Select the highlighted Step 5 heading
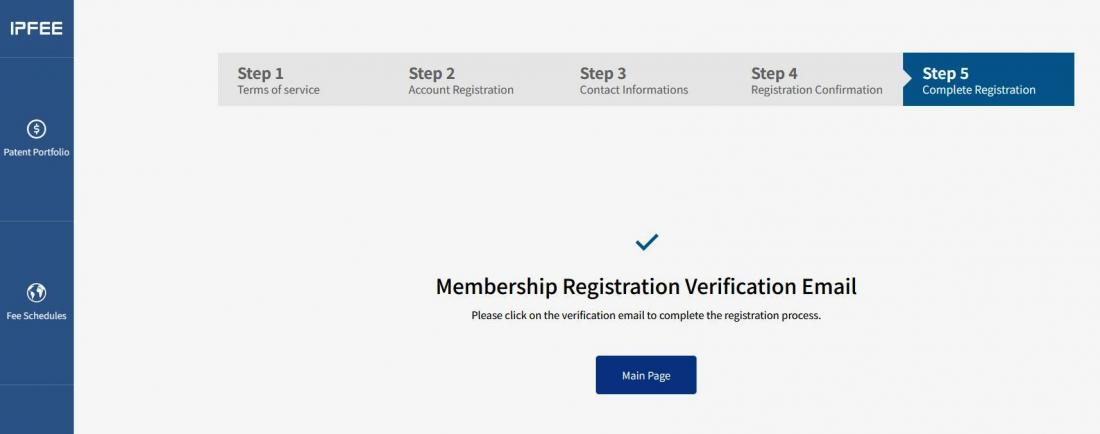Screen dimensions: 1100x434 [945, 73]
